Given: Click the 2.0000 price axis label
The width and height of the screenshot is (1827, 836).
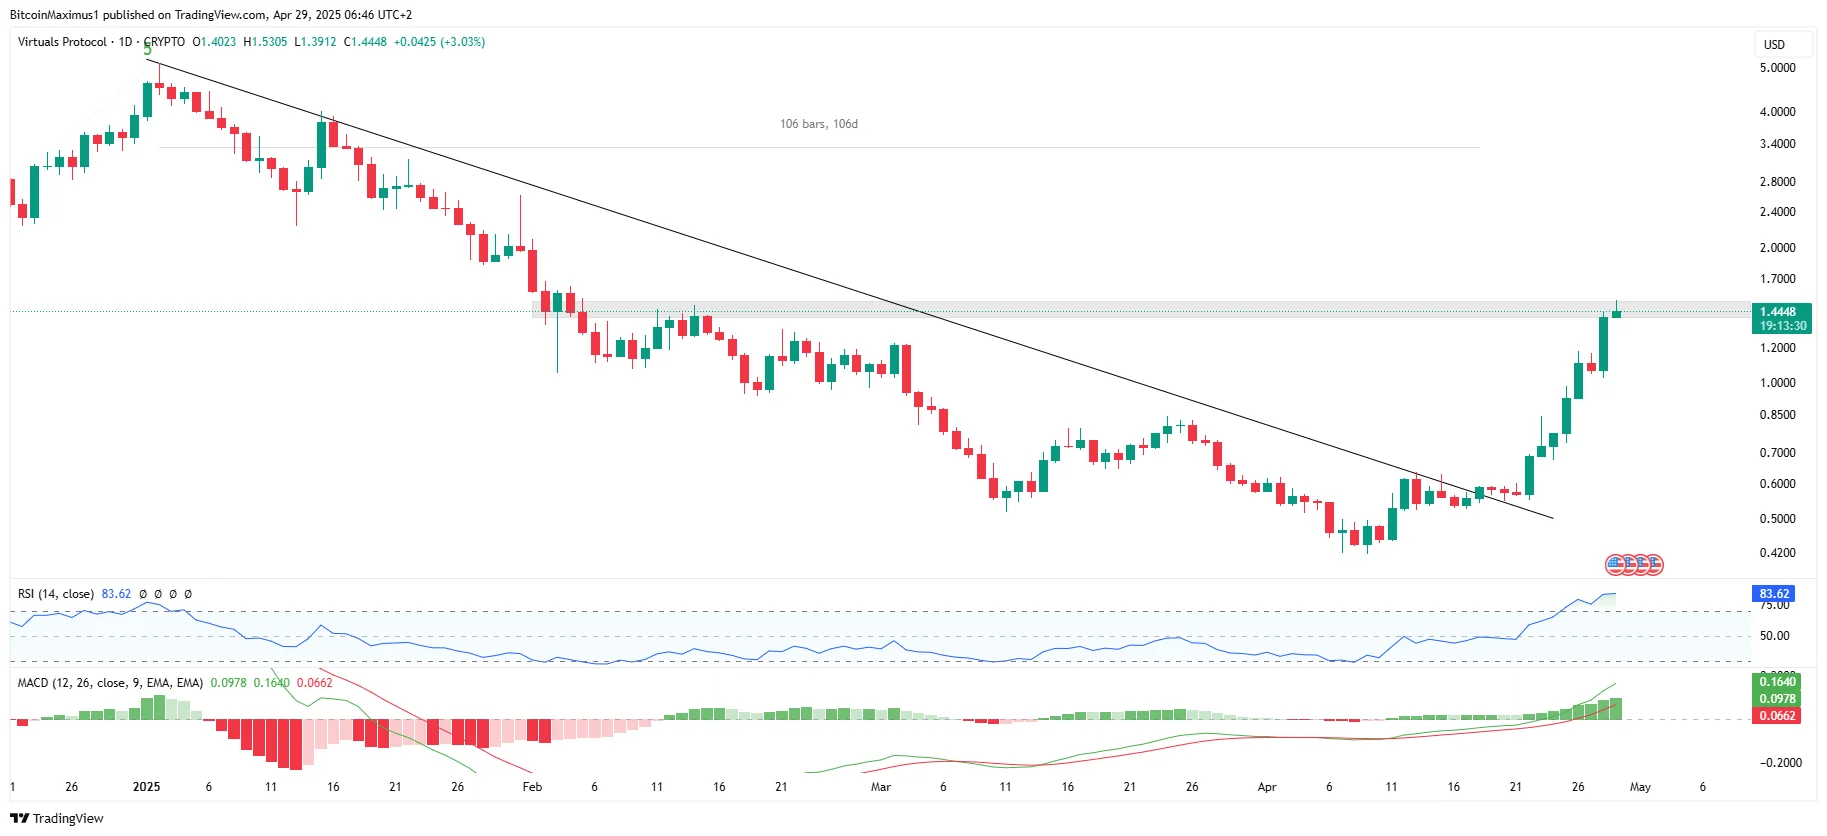Looking at the screenshot, I should 1777,248.
